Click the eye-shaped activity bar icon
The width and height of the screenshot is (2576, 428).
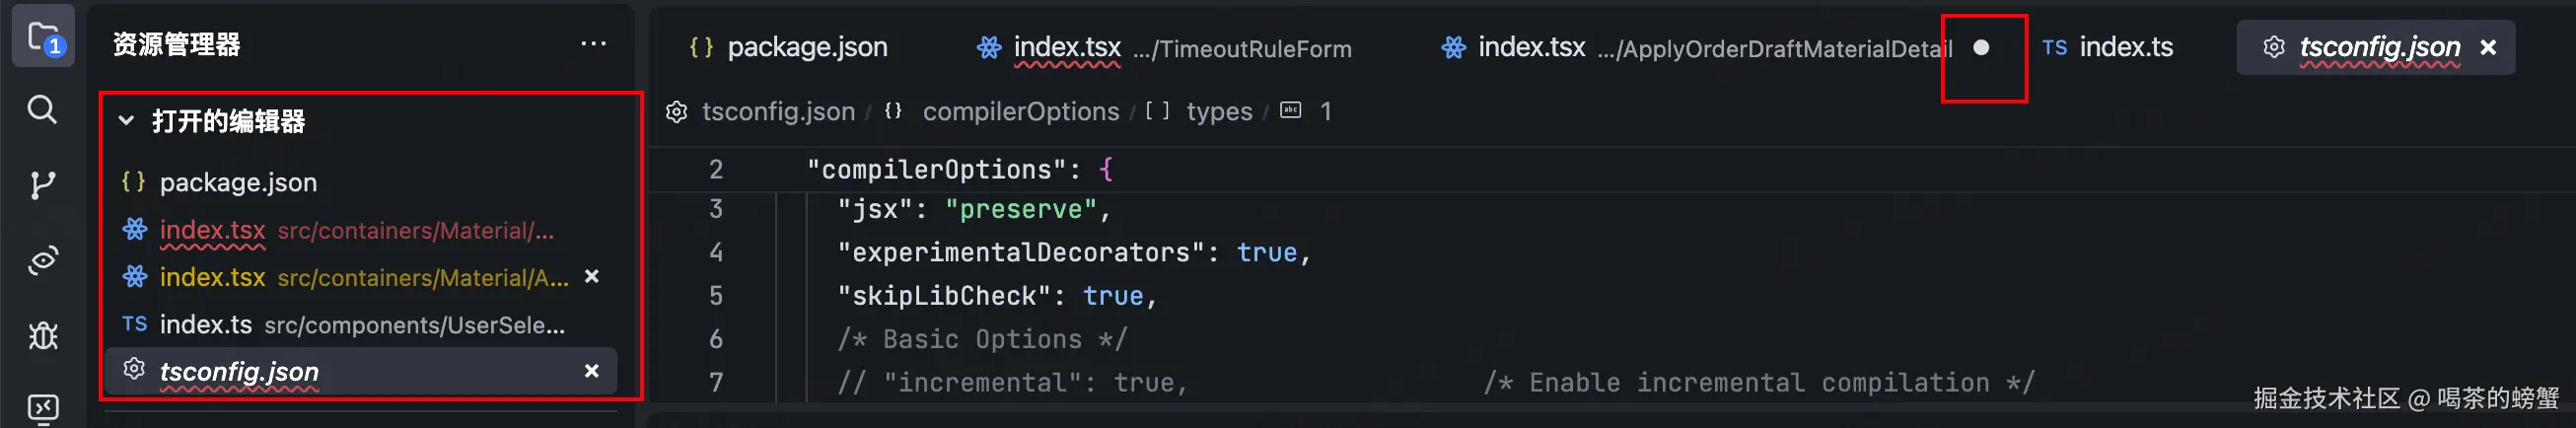click(x=42, y=261)
